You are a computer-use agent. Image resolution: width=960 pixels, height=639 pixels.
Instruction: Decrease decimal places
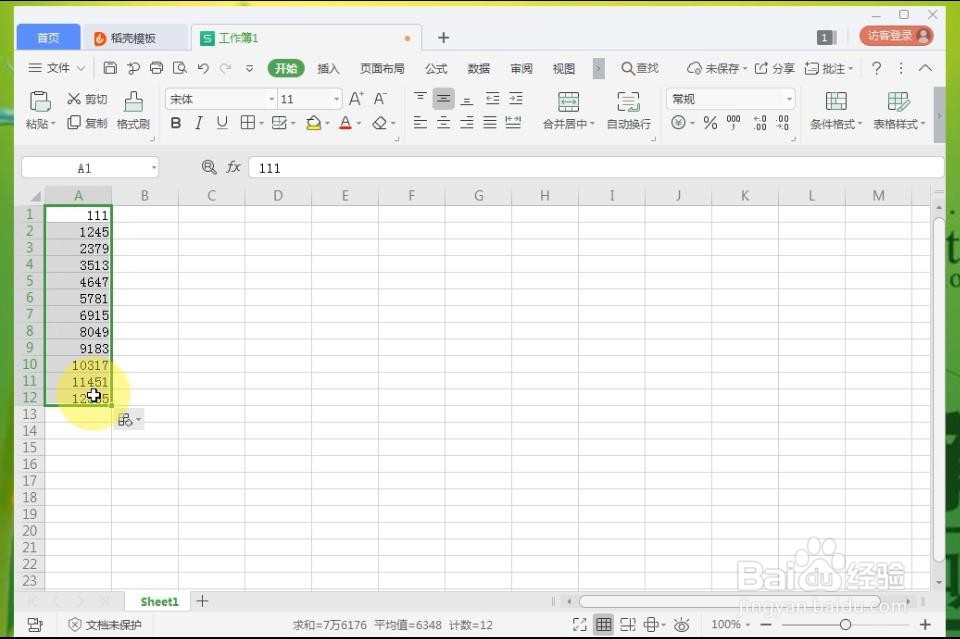click(x=782, y=123)
